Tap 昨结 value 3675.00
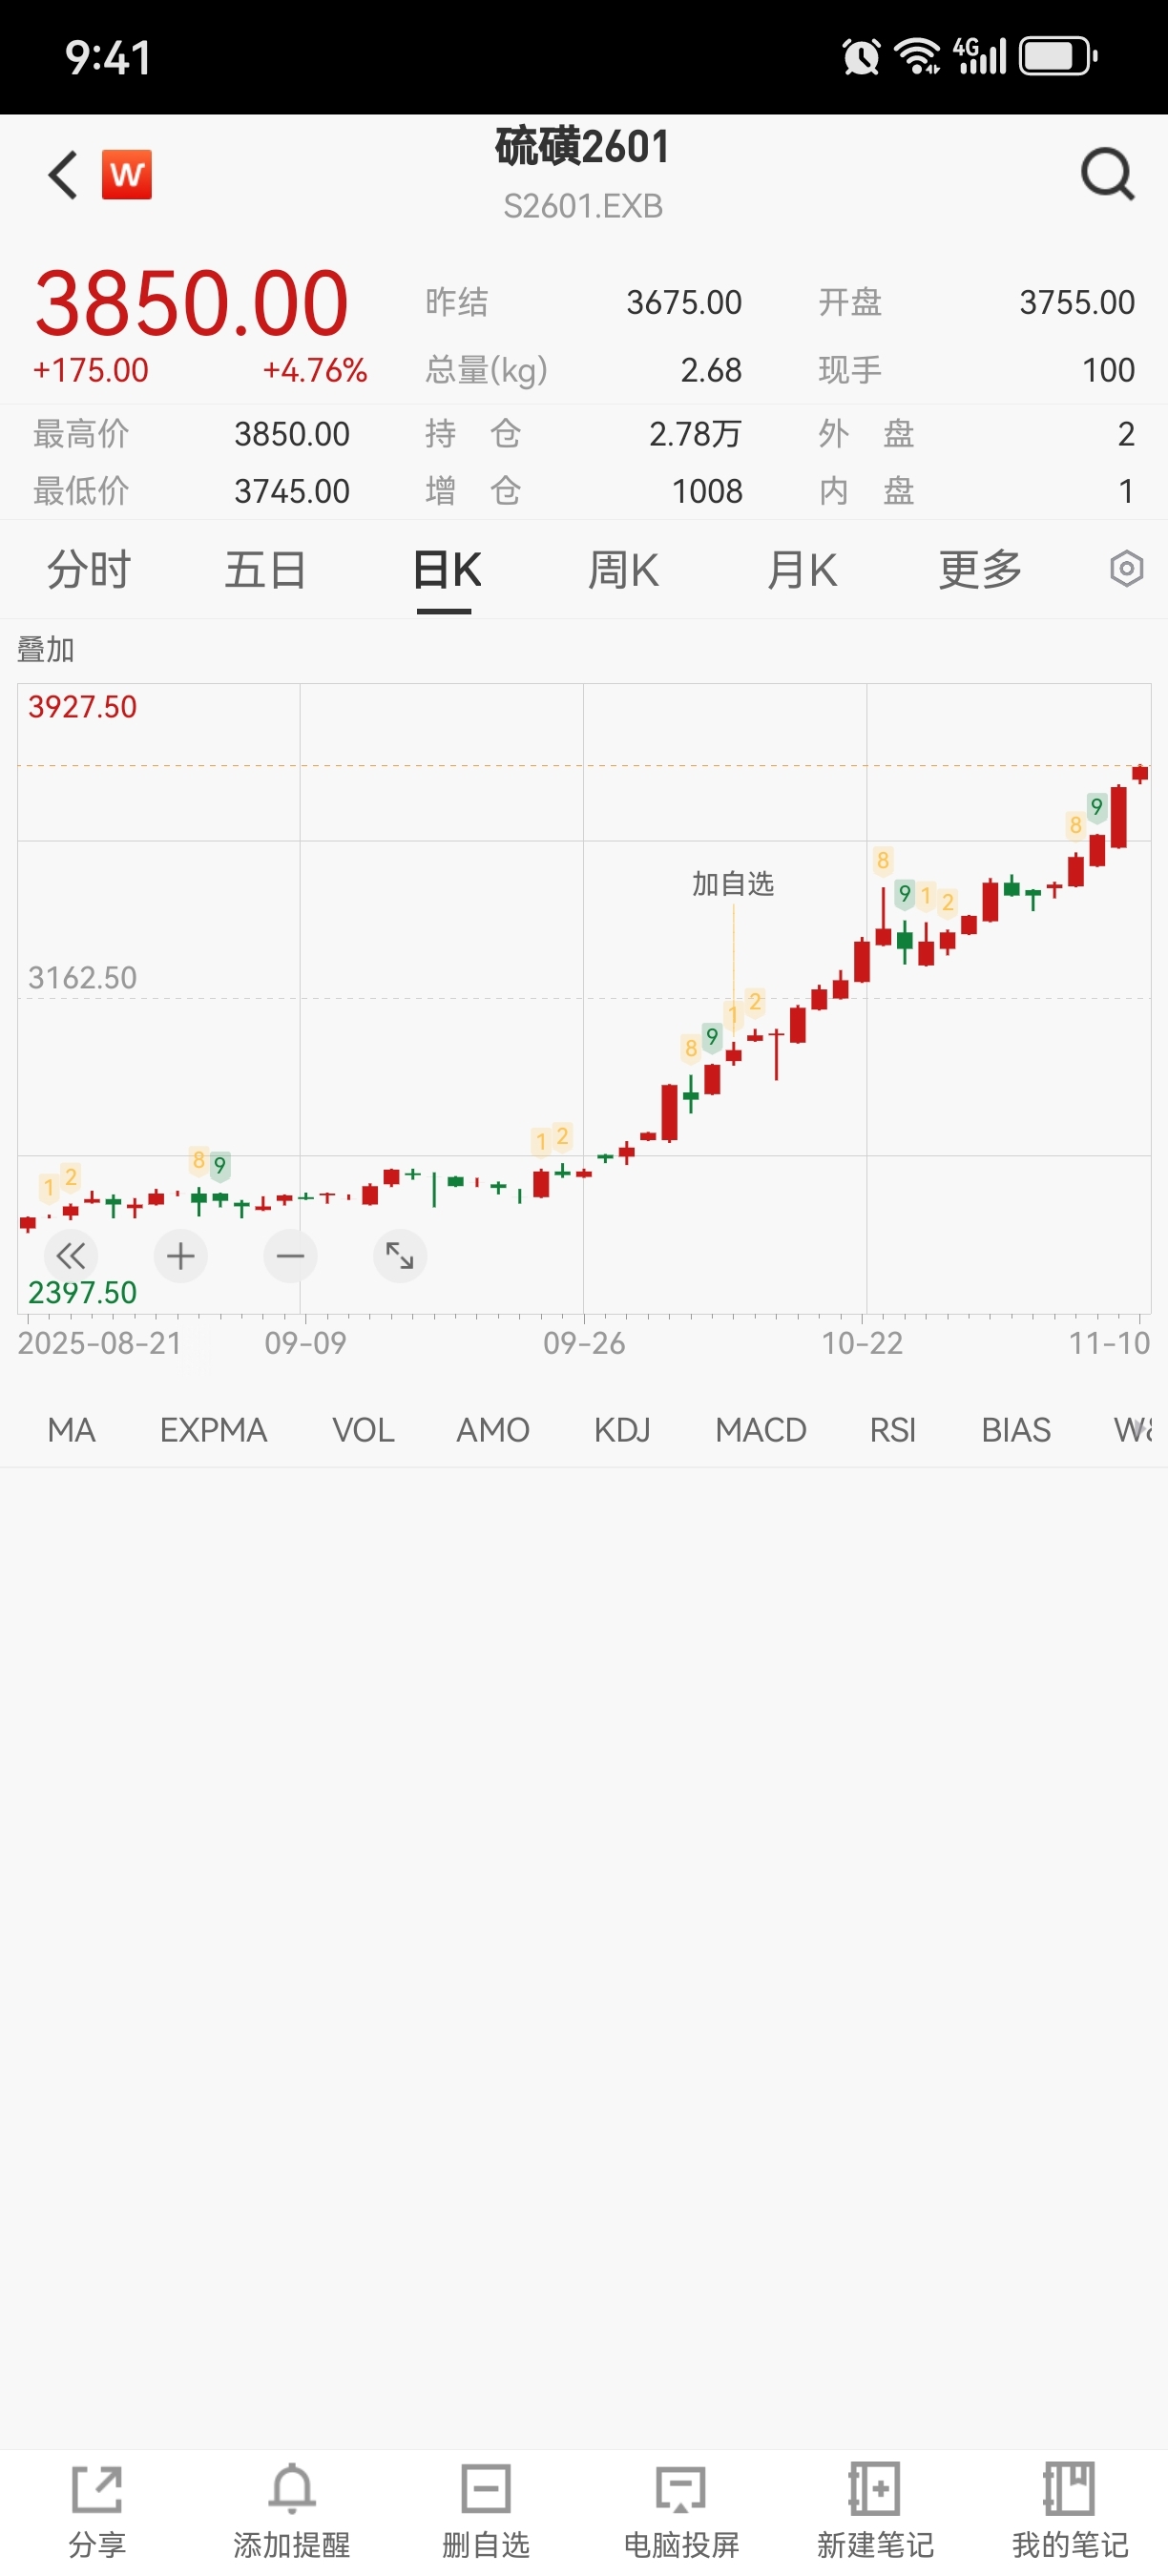This screenshot has width=1168, height=2576. [x=684, y=302]
